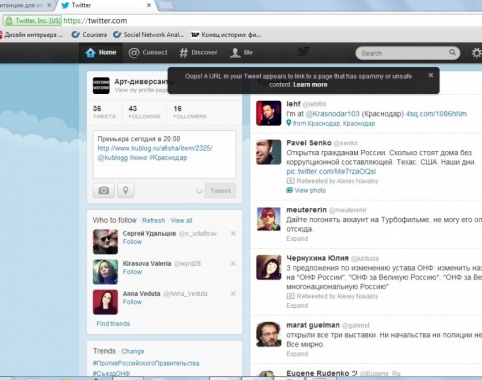Click inside the tweet compose text box

tap(164, 155)
